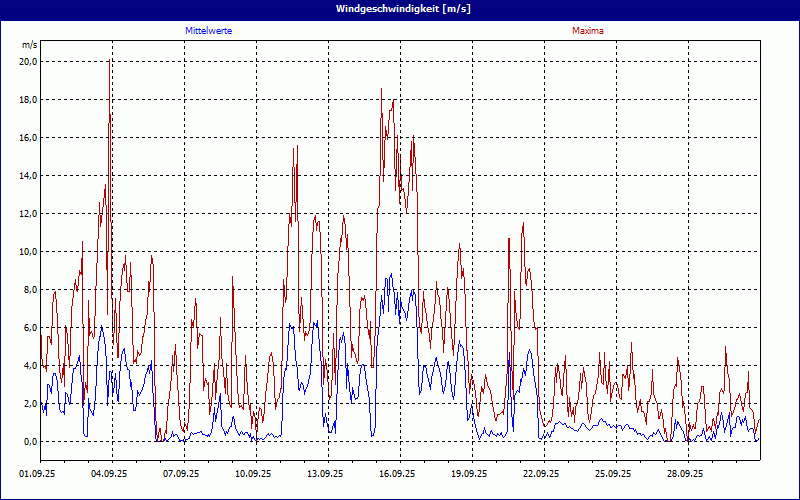Select the blue Mittelwerte legend label
This screenshot has height=500, width=800.
(209, 32)
